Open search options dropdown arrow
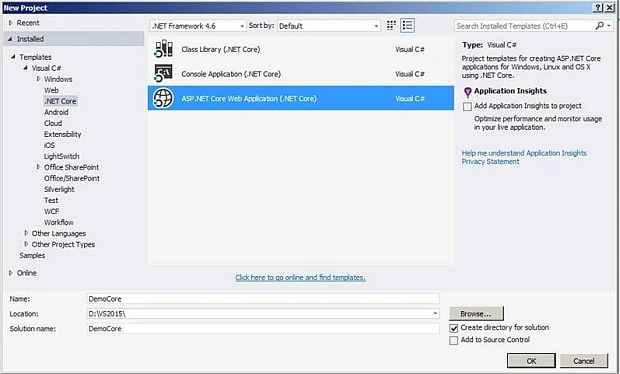The image size is (620, 374). [609, 26]
